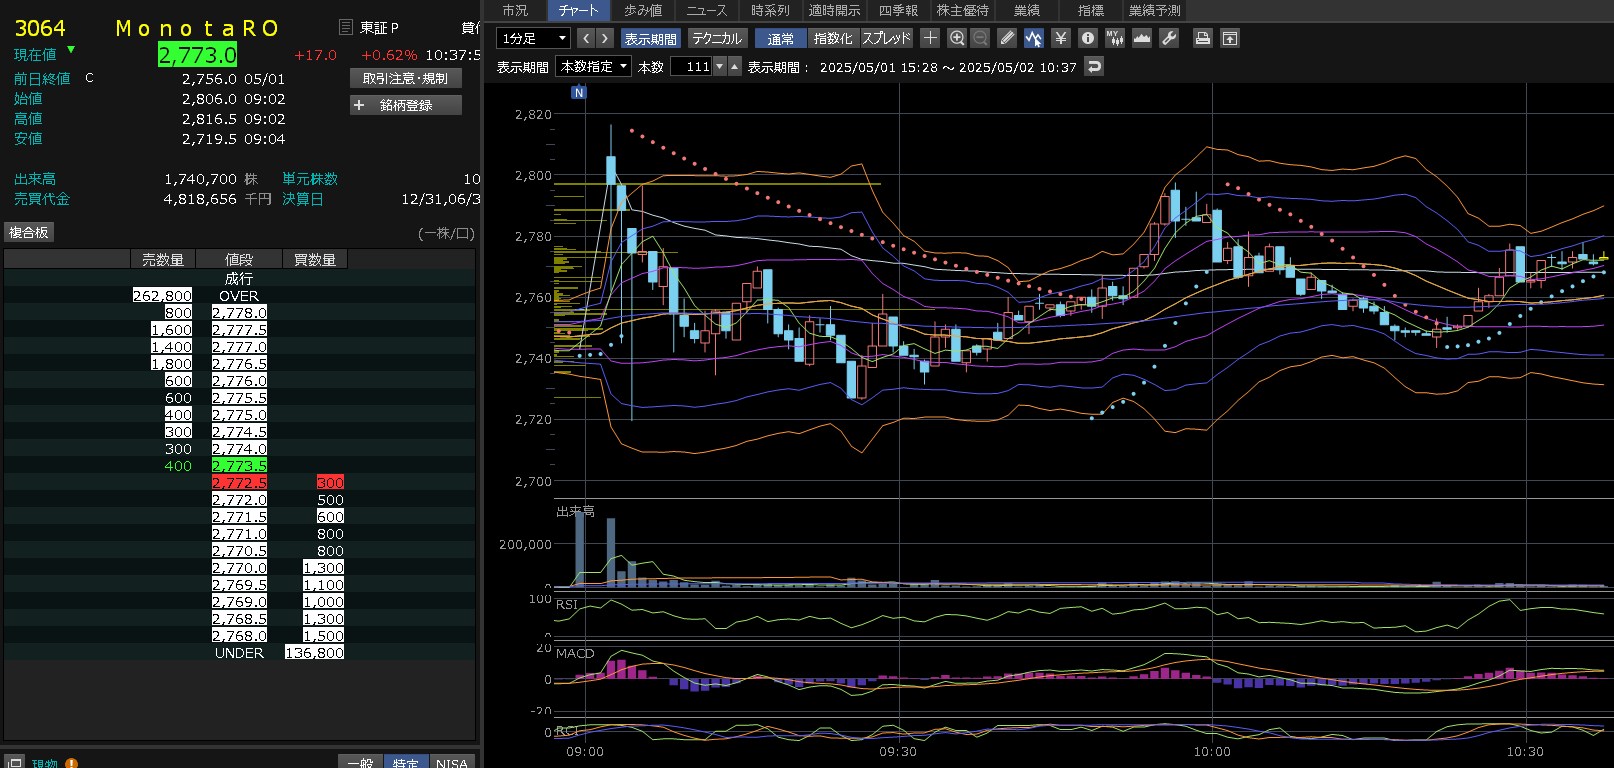Click the N news marker on the chart
This screenshot has height=768, width=1614.
click(578, 92)
